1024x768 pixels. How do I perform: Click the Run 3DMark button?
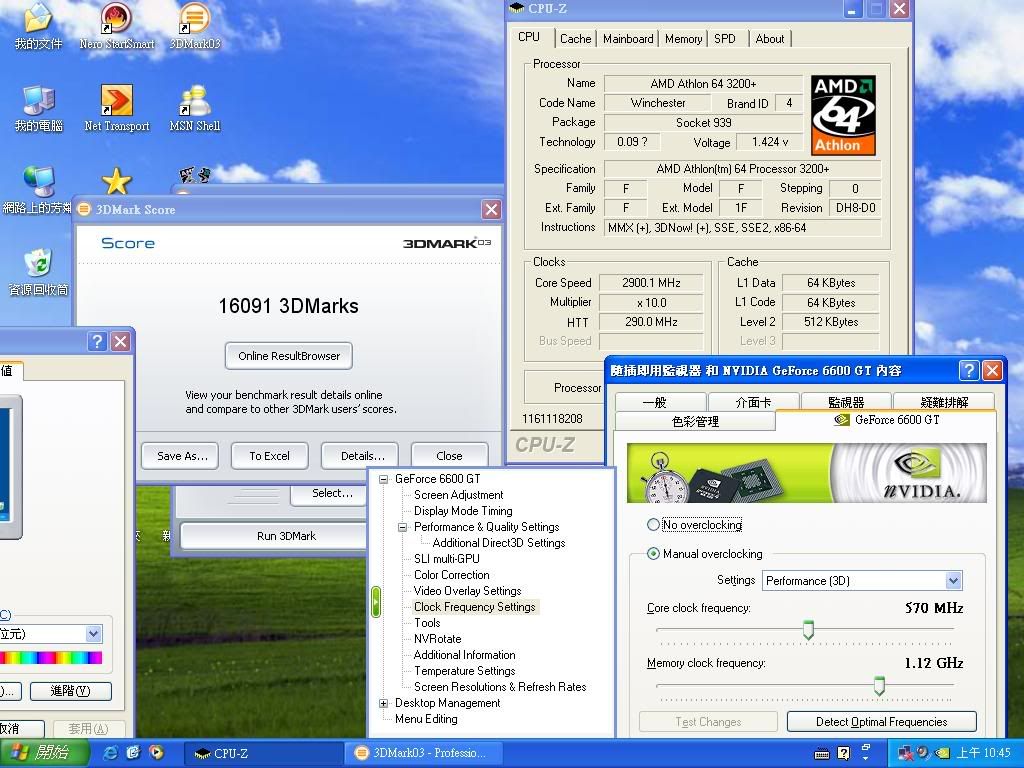tap(274, 536)
